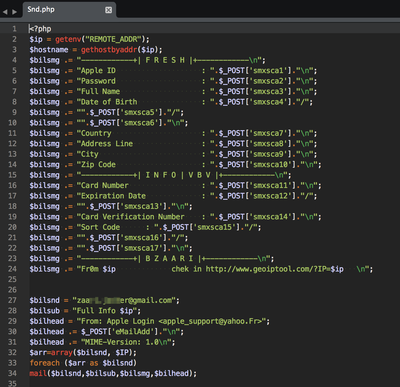Click "MIME-Version: 1.0" on line 31

tap(122, 342)
